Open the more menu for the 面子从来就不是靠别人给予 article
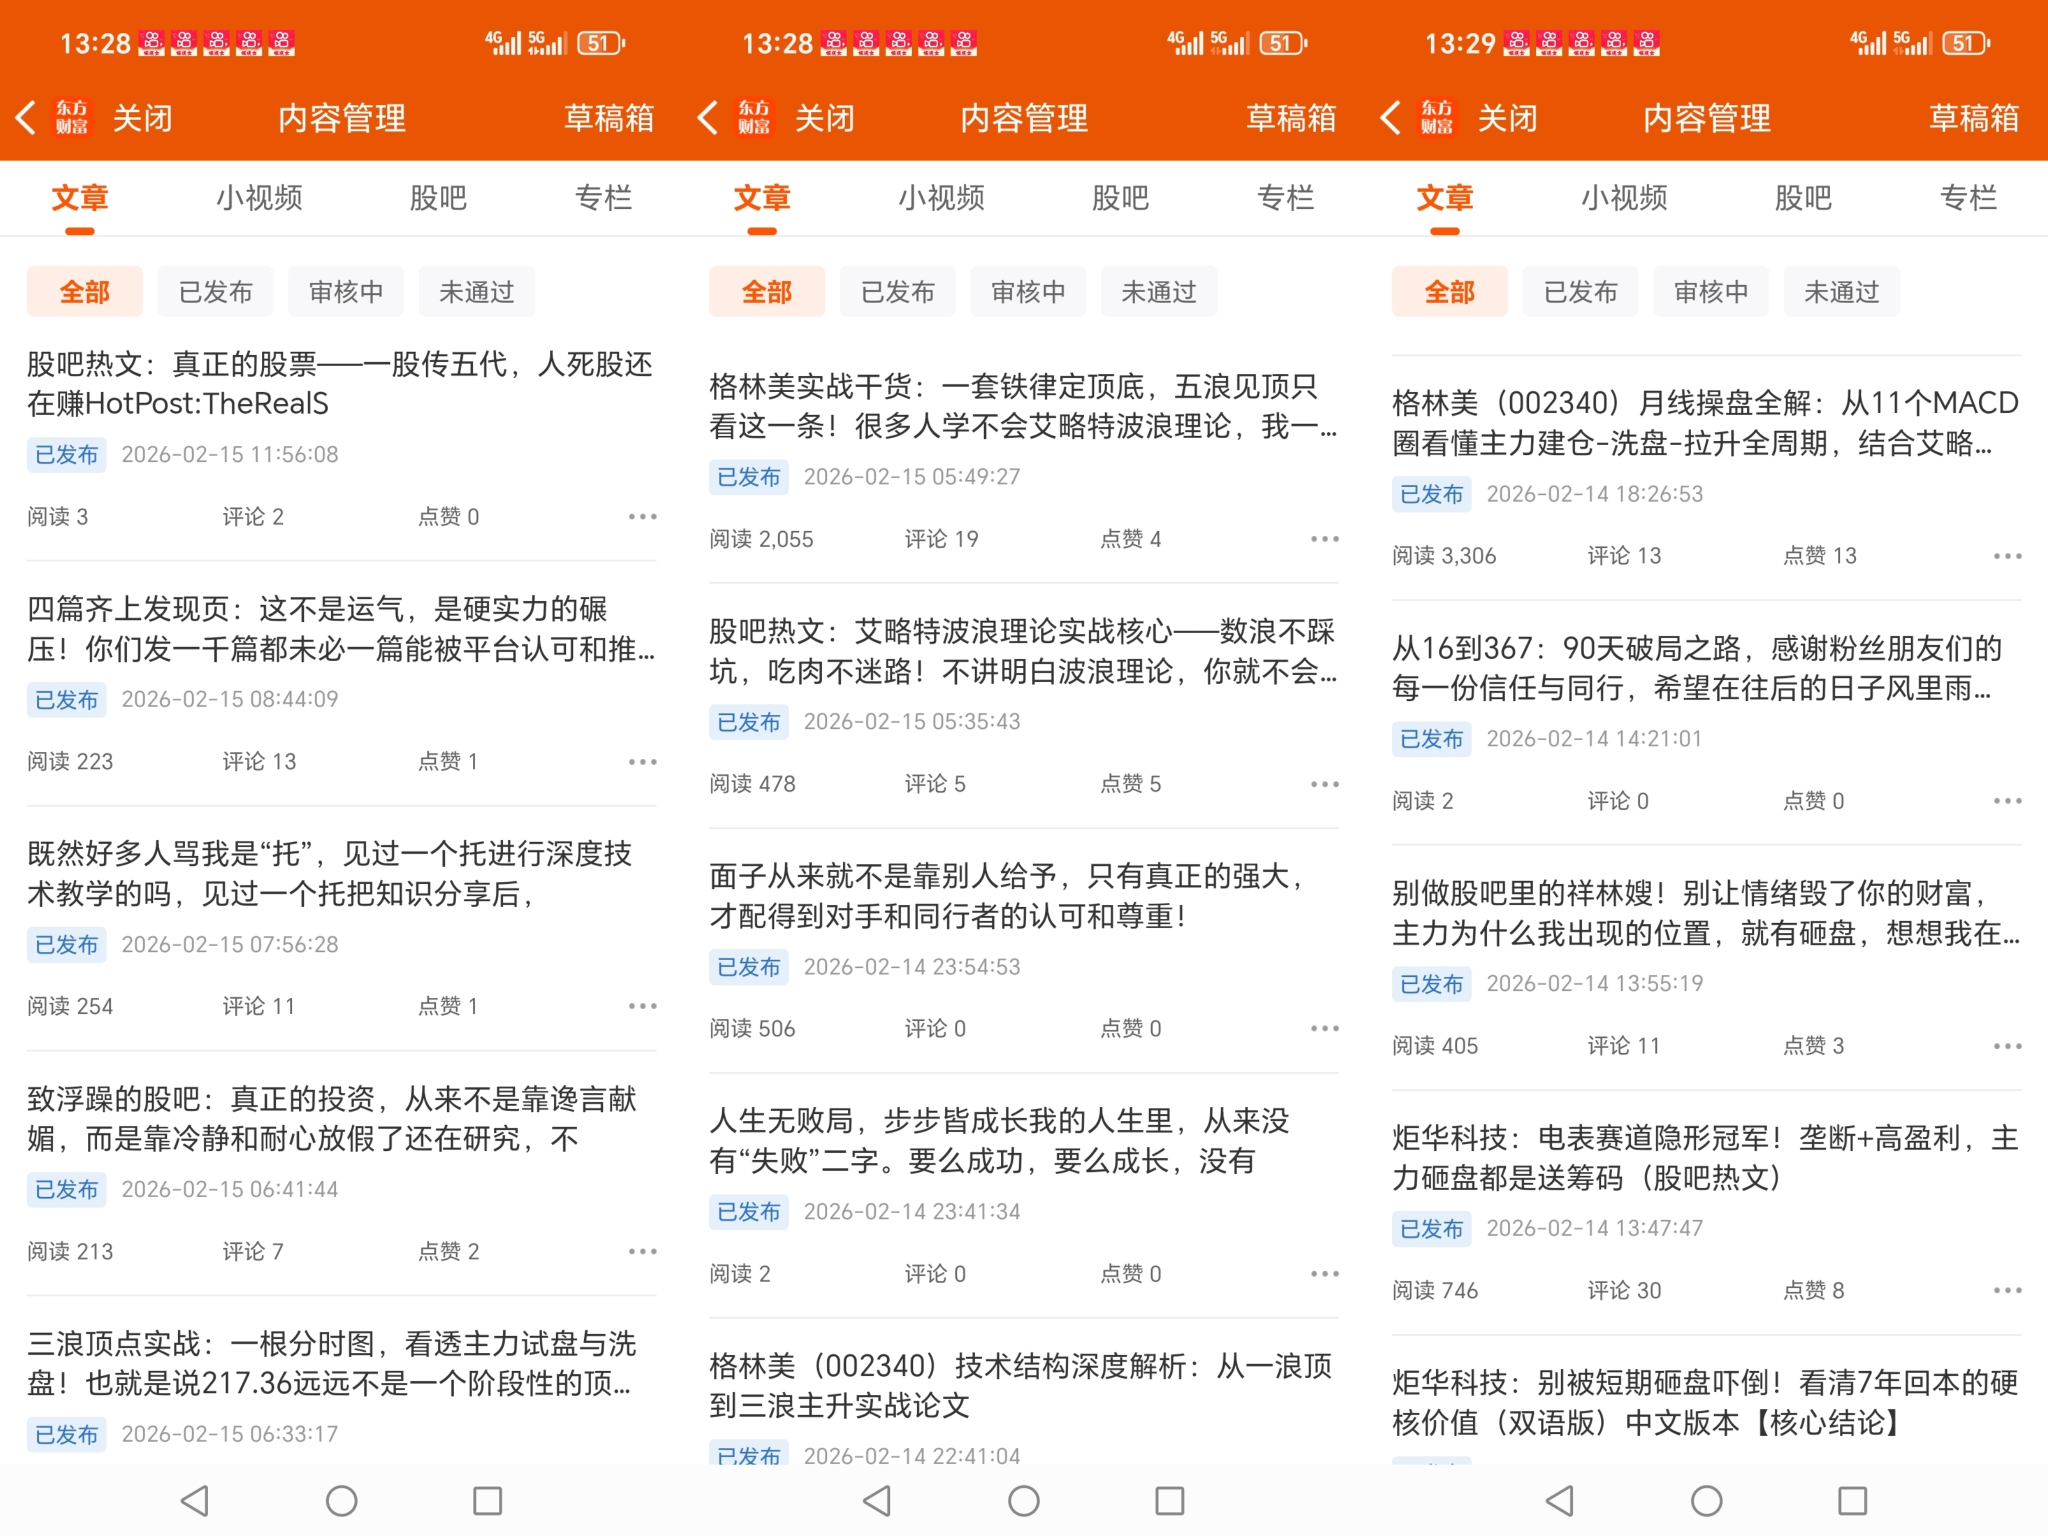Viewport: 2048px width, 1536px height. (x=1324, y=1029)
